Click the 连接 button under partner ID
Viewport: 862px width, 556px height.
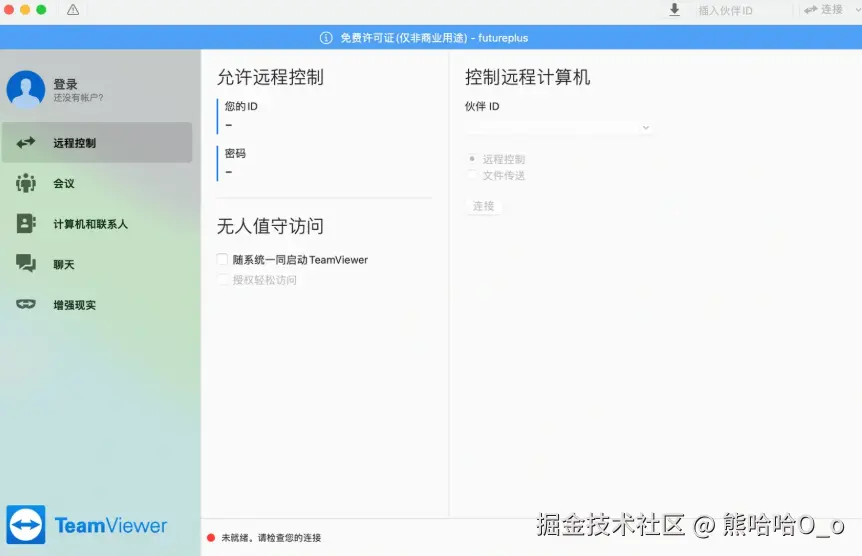pos(483,206)
